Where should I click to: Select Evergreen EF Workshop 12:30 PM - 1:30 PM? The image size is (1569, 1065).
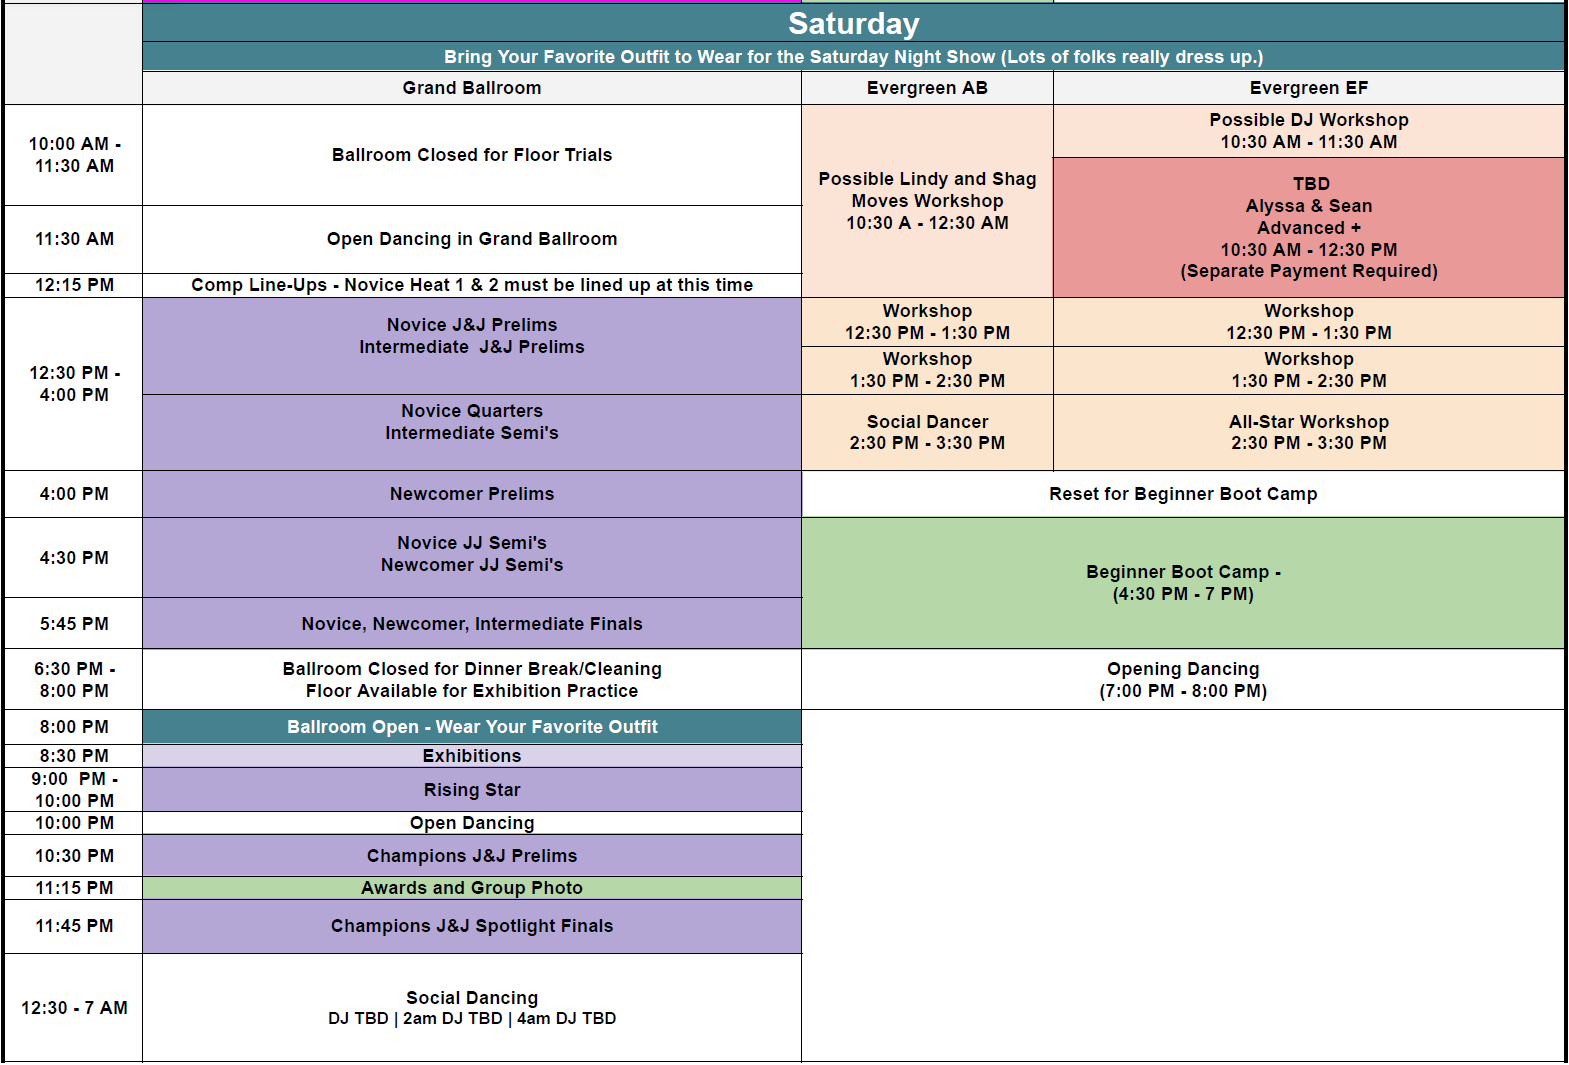[x=1309, y=322]
